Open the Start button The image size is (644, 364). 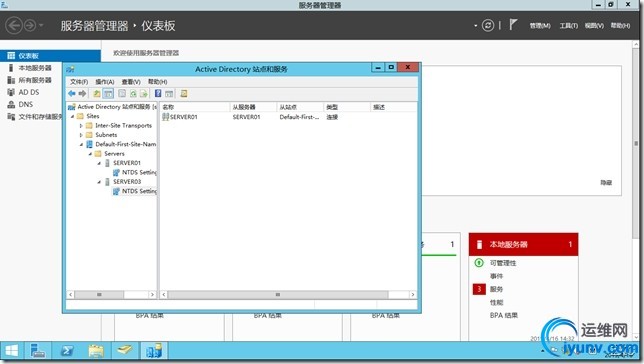tap(12, 351)
